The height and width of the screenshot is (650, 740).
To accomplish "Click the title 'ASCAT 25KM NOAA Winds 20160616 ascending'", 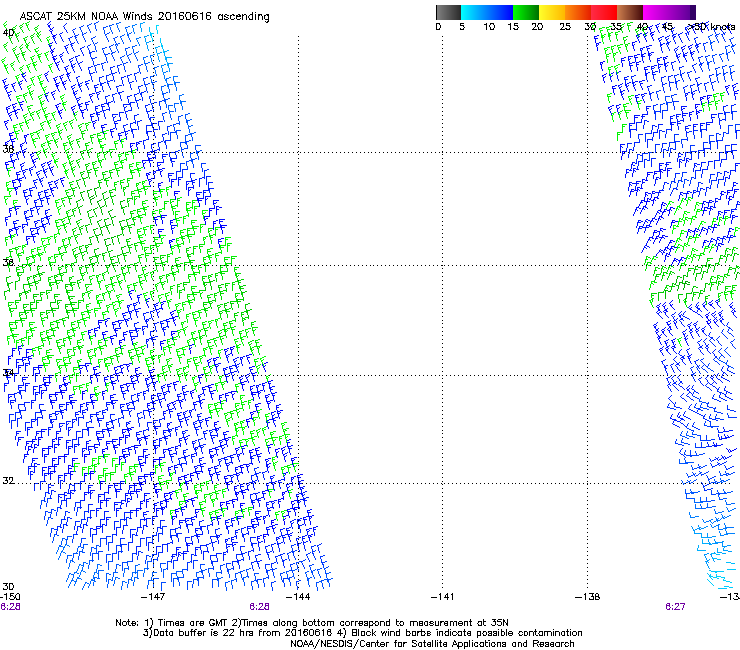I will point(144,16).
